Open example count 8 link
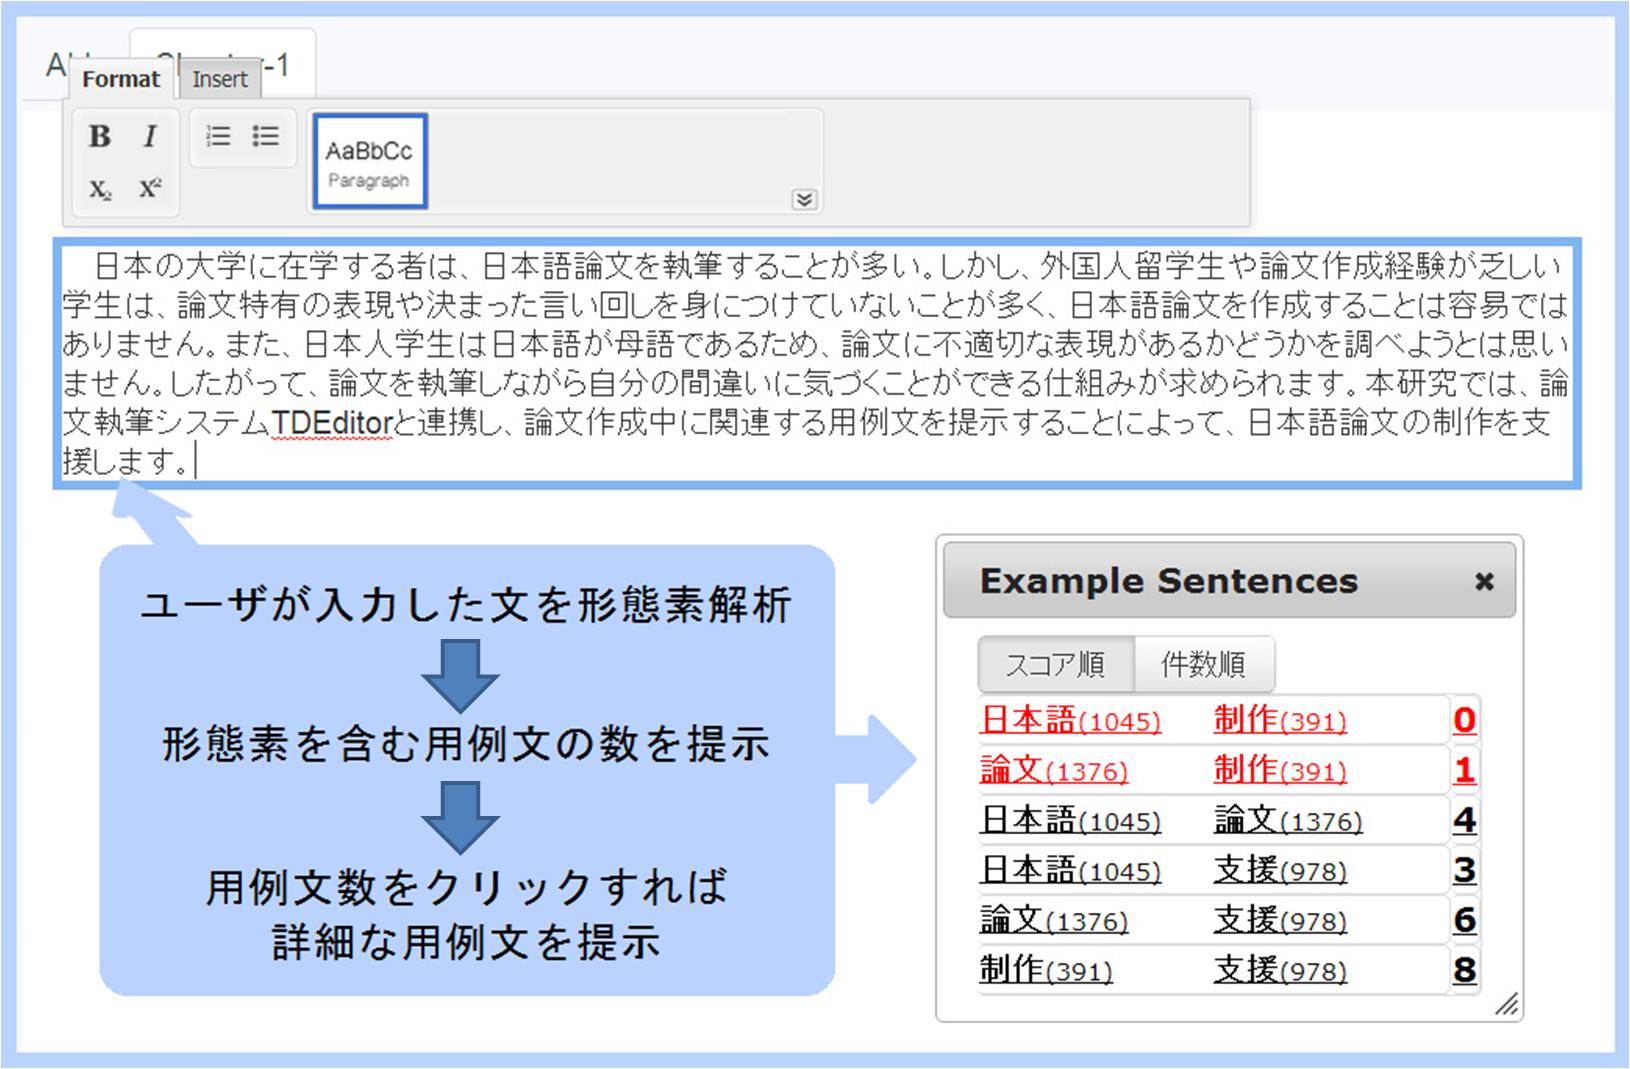This screenshot has width=1630, height=1069. click(1464, 970)
